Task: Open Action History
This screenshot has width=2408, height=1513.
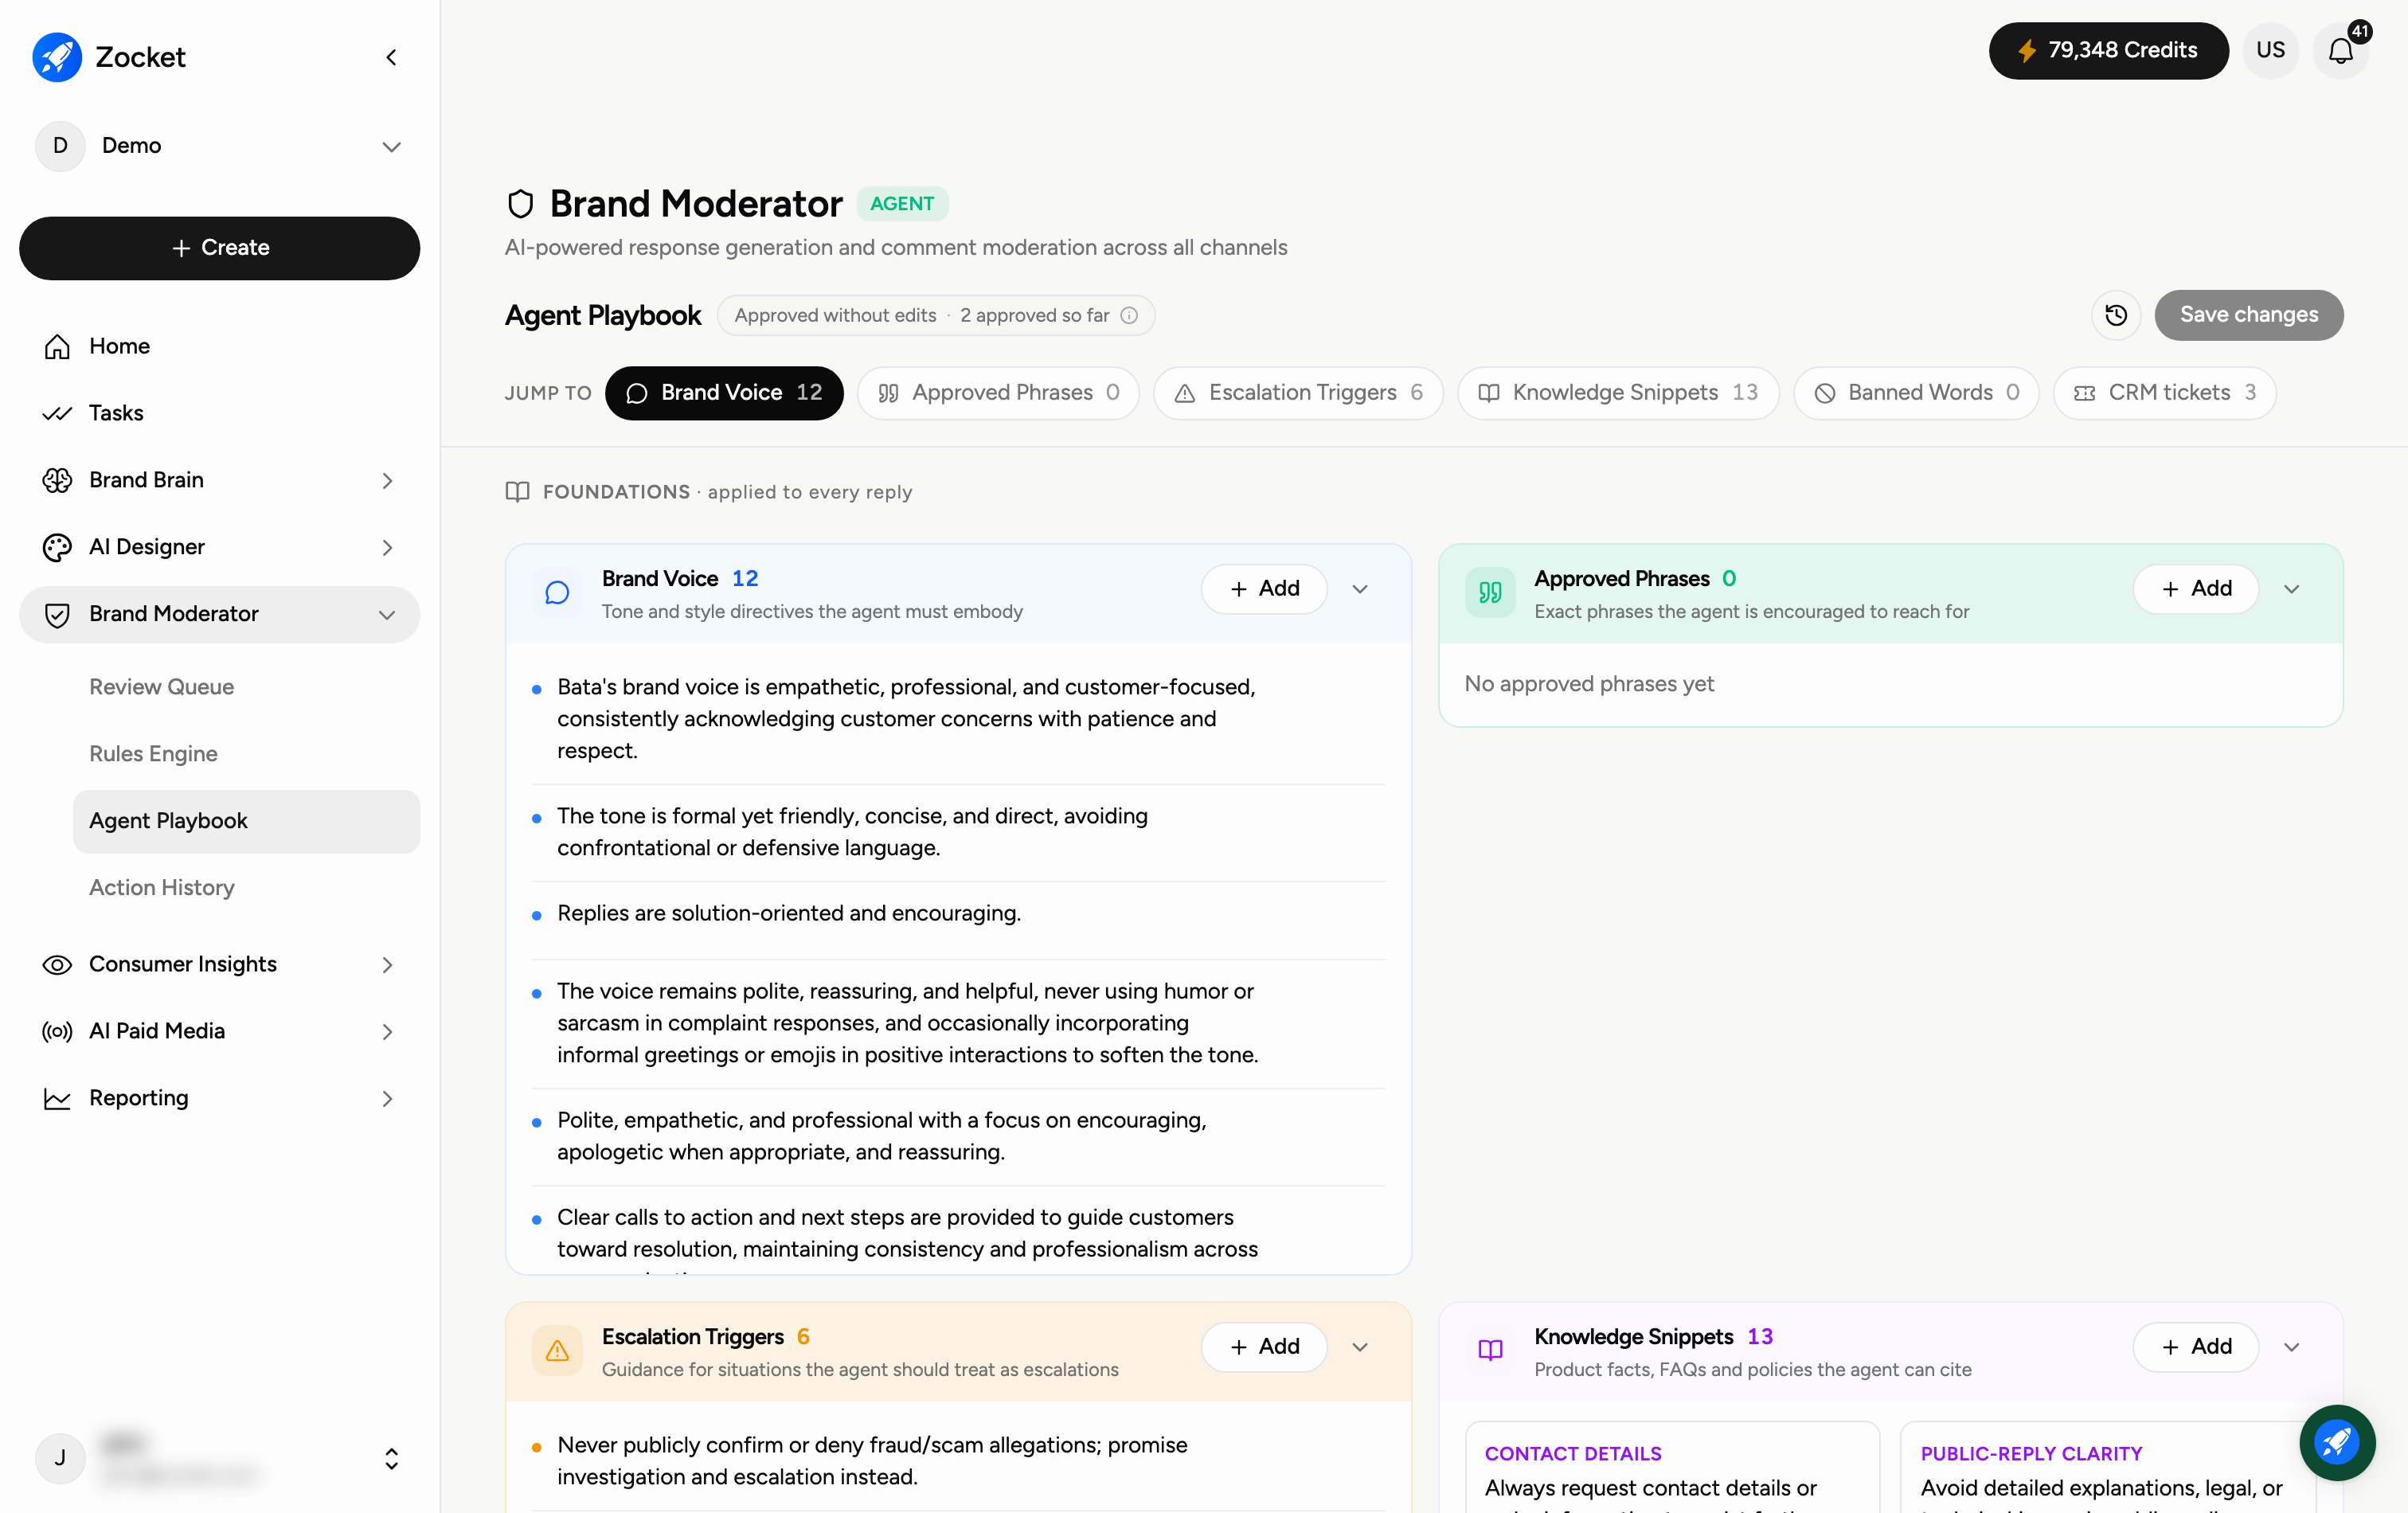Action: [x=162, y=888]
